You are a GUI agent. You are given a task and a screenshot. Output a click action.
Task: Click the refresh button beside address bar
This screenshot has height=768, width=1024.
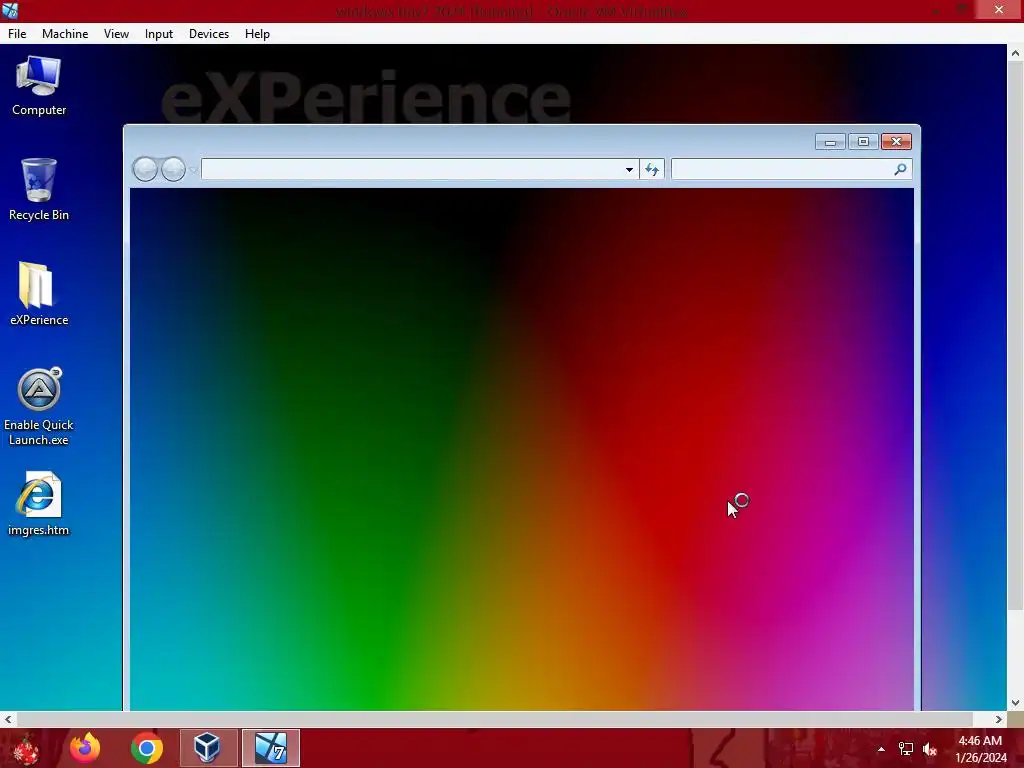tap(652, 170)
